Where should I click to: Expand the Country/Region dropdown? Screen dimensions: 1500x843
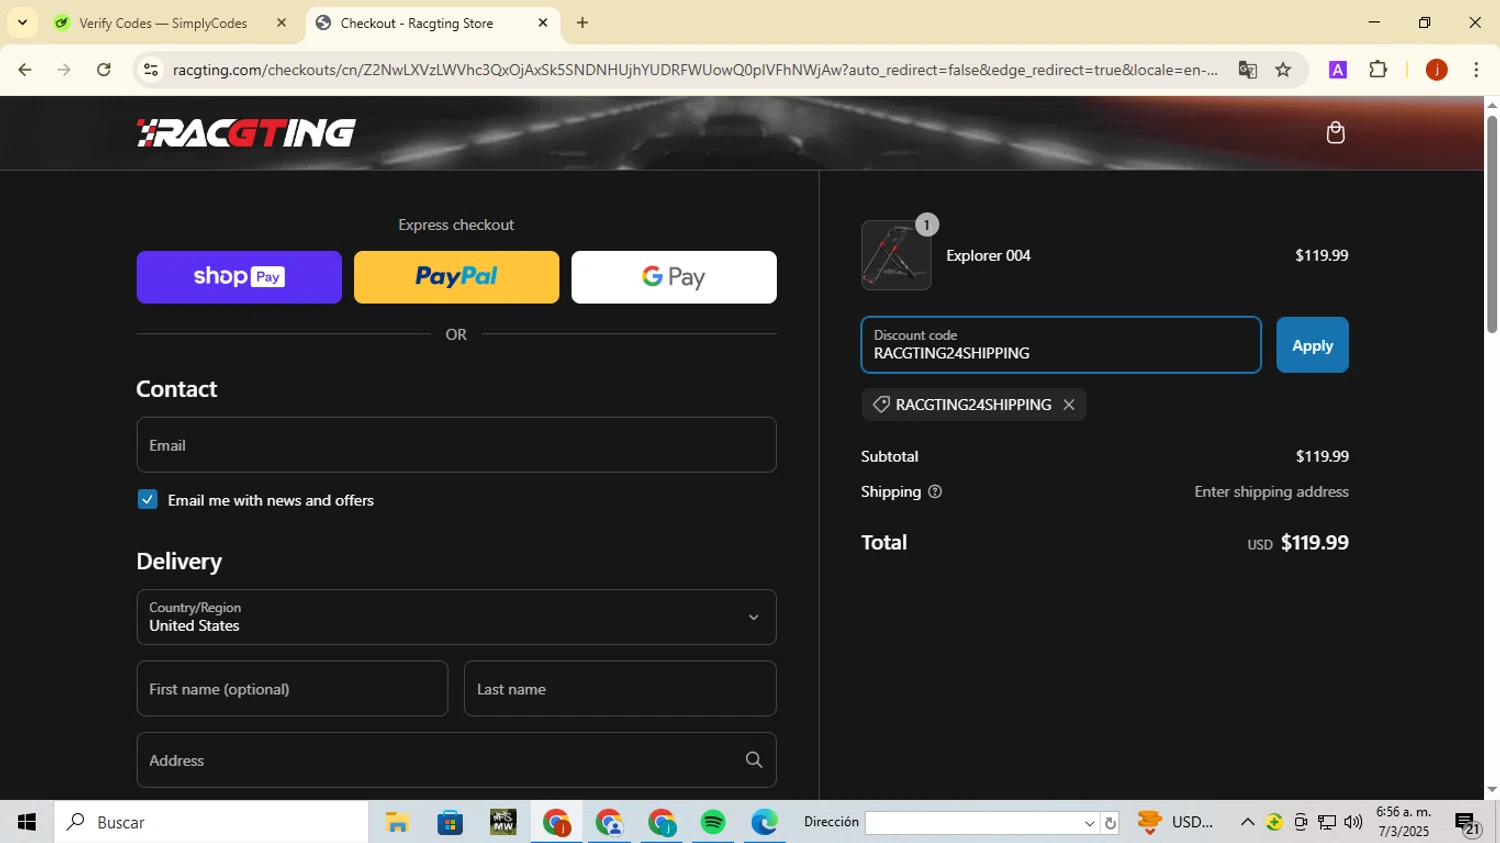(456, 617)
